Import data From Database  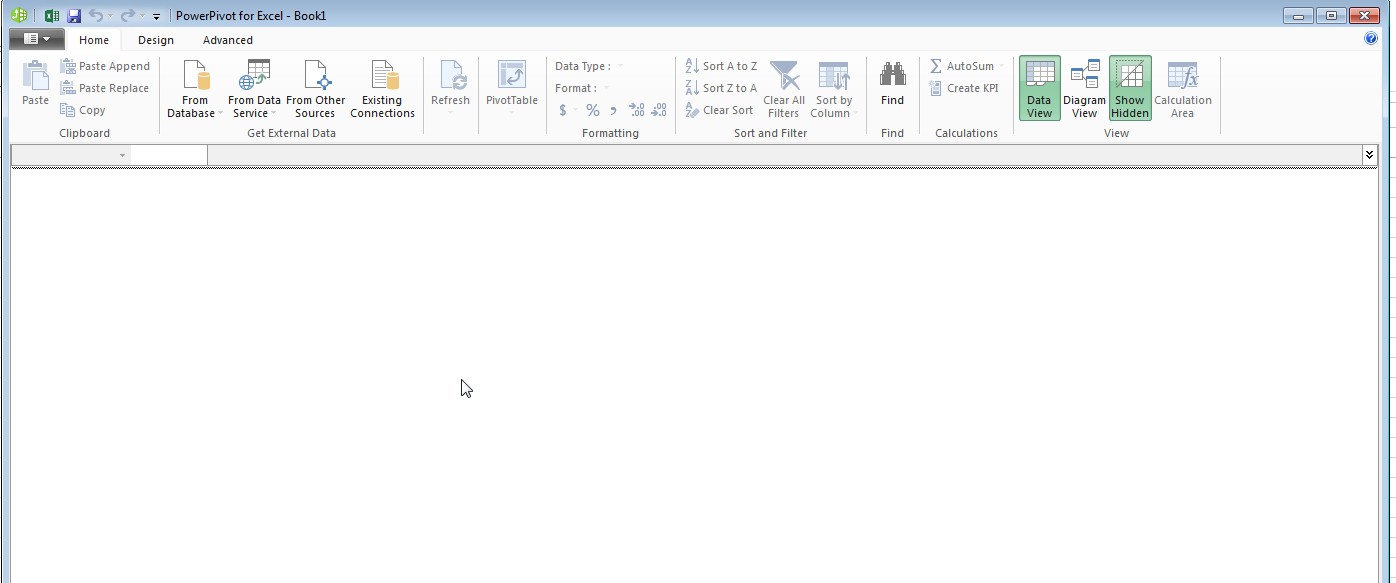click(195, 89)
